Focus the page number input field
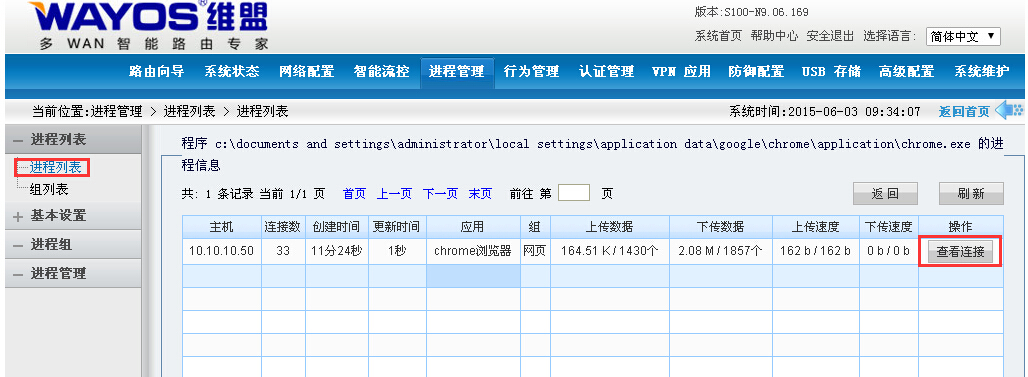The height and width of the screenshot is (377, 1028). point(574,193)
